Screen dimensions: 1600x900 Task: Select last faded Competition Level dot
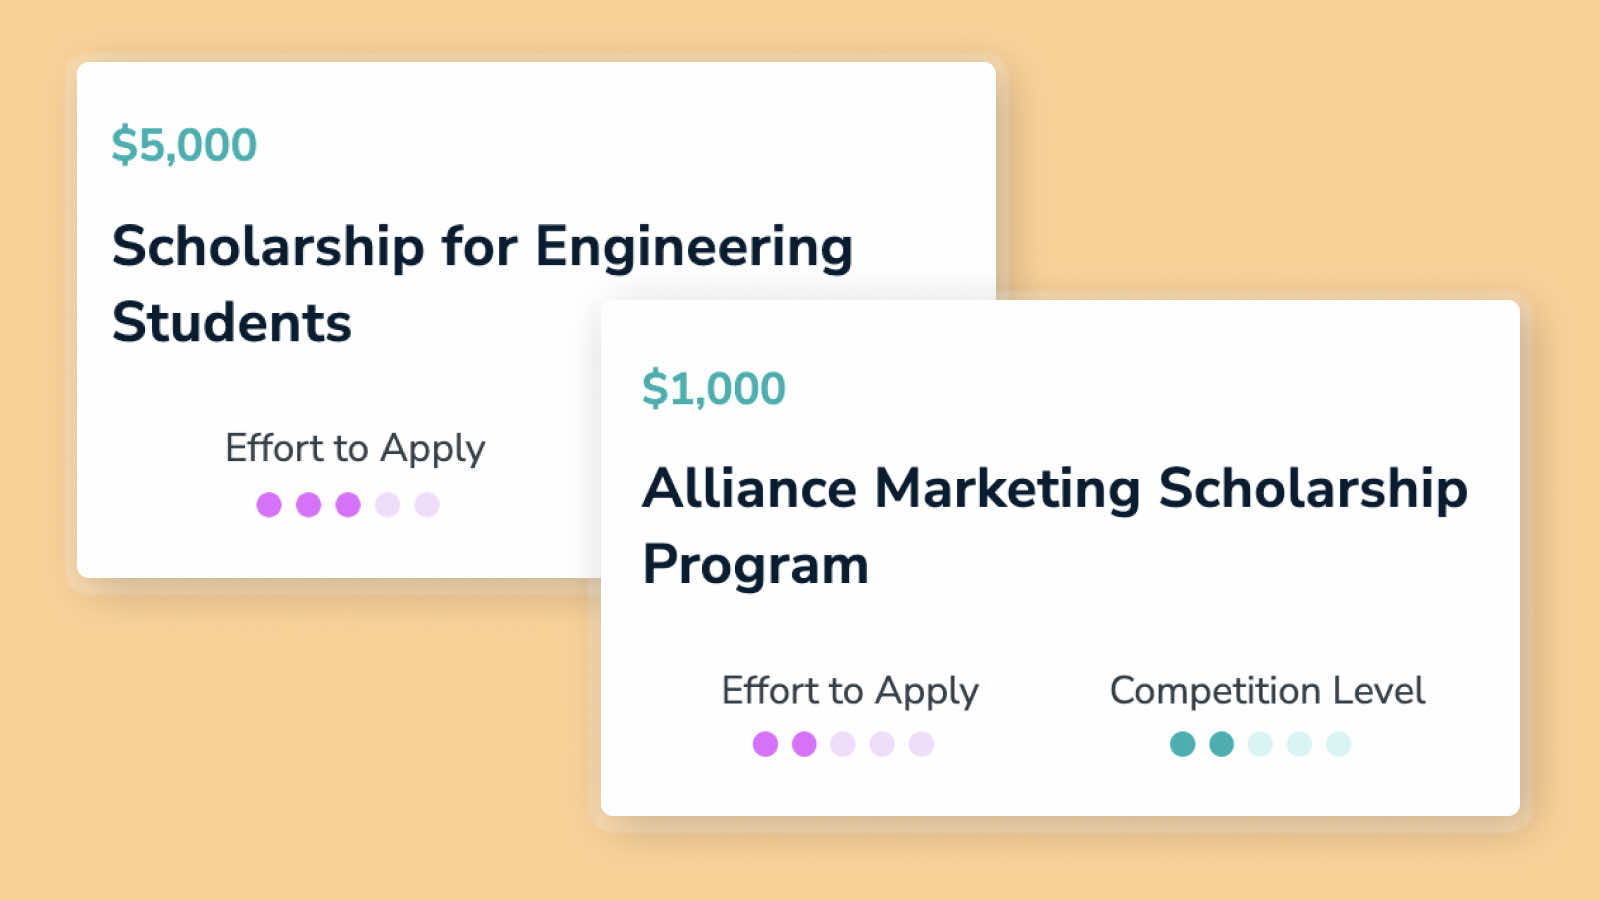(x=1338, y=744)
